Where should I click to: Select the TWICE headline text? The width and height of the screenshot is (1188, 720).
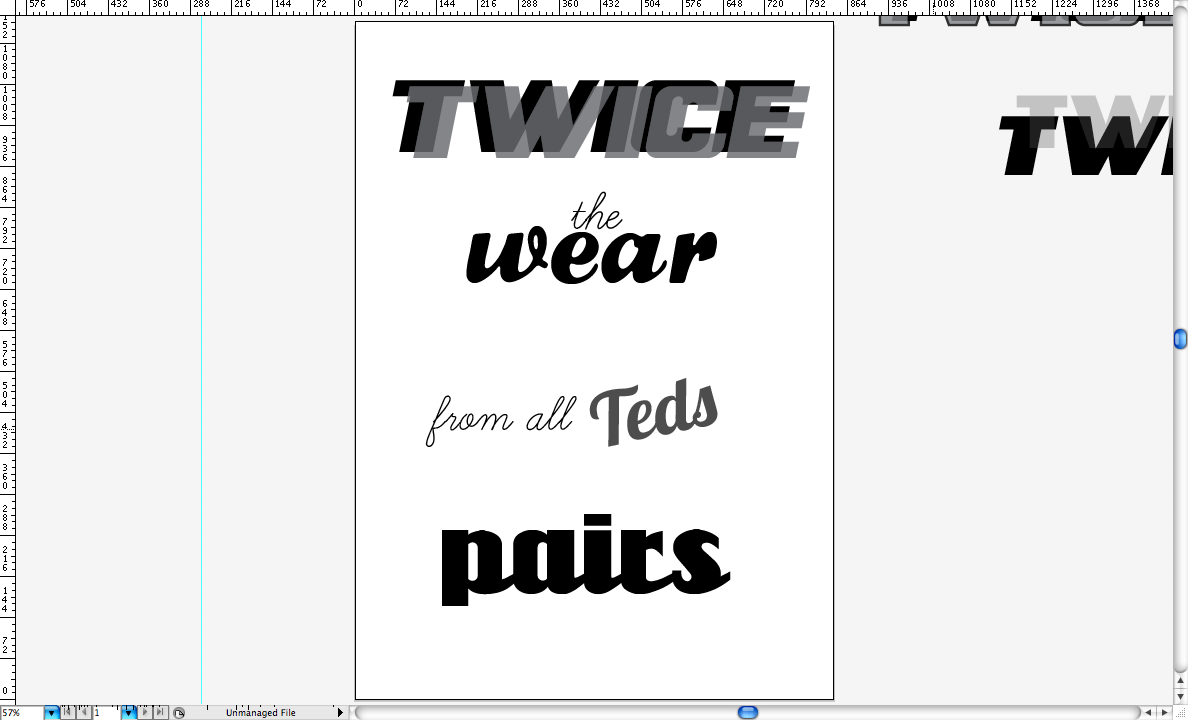(601, 119)
